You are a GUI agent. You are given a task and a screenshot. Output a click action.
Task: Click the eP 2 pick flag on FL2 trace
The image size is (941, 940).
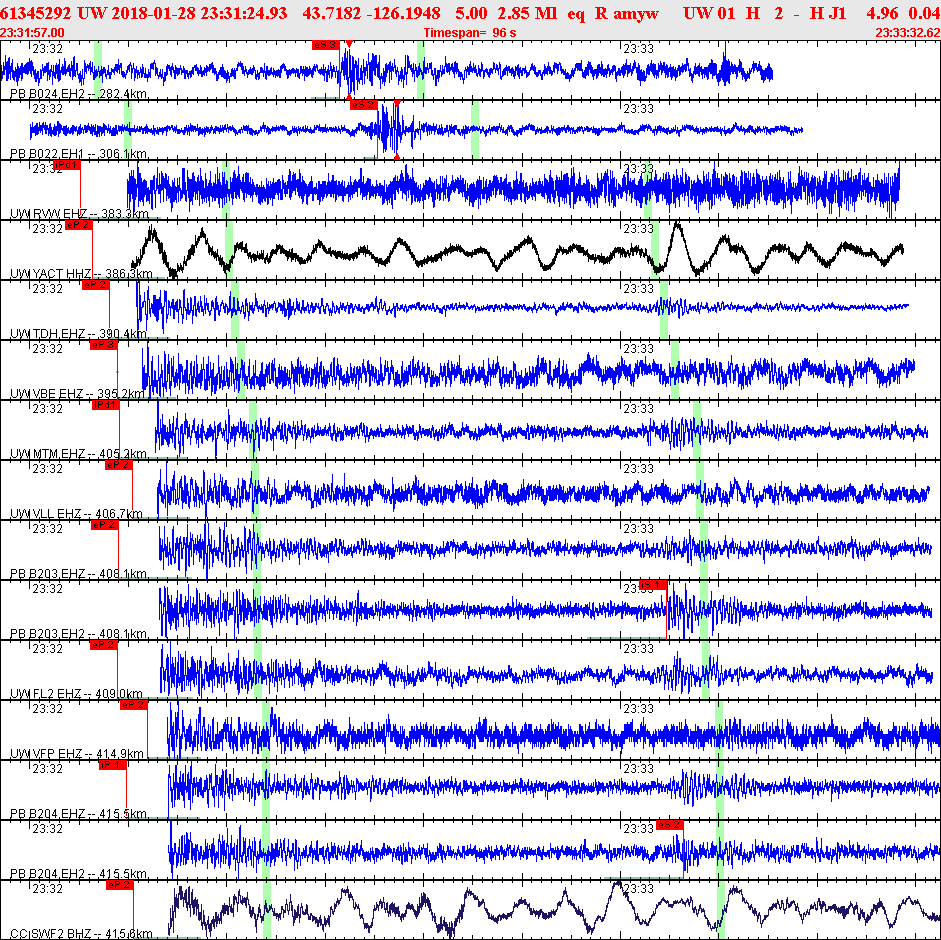coord(104,645)
